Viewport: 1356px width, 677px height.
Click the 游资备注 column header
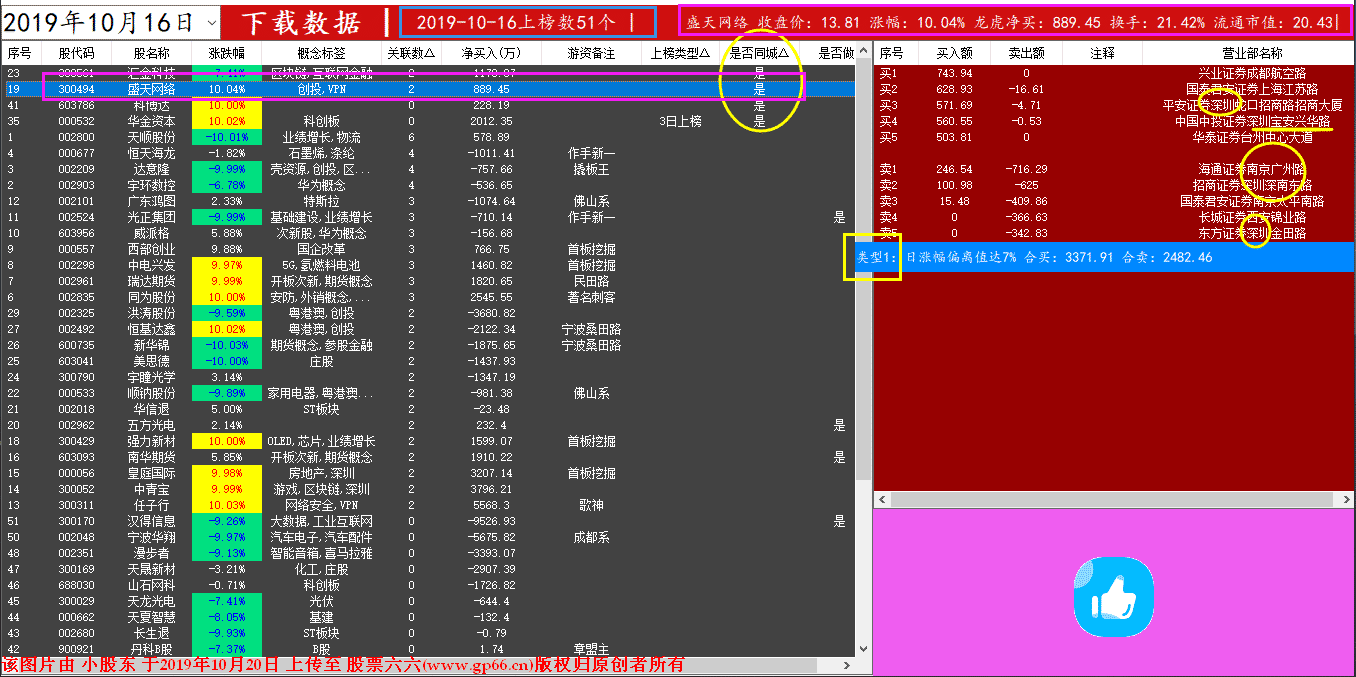[x=591, y=53]
